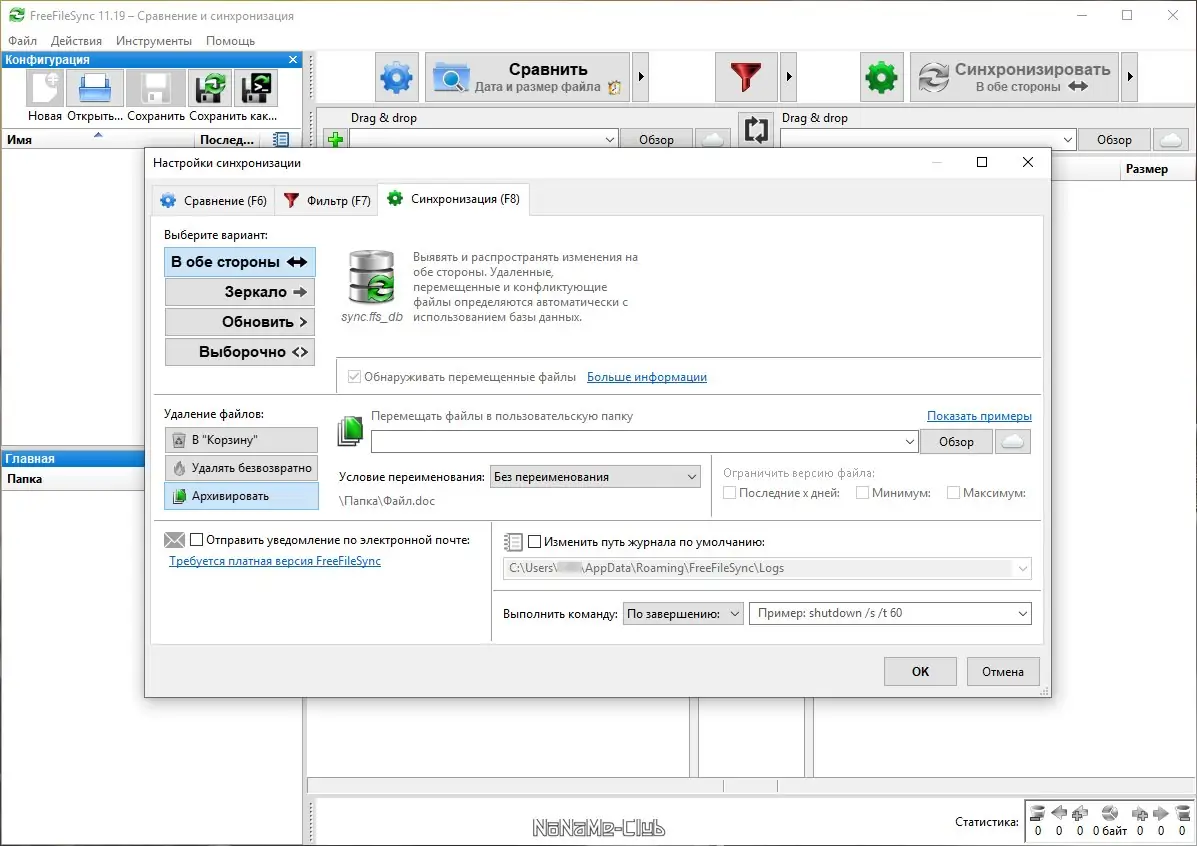Expand archive folder path dropdown arrow
Viewport: 1197px width, 846px height.
click(909, 441)
